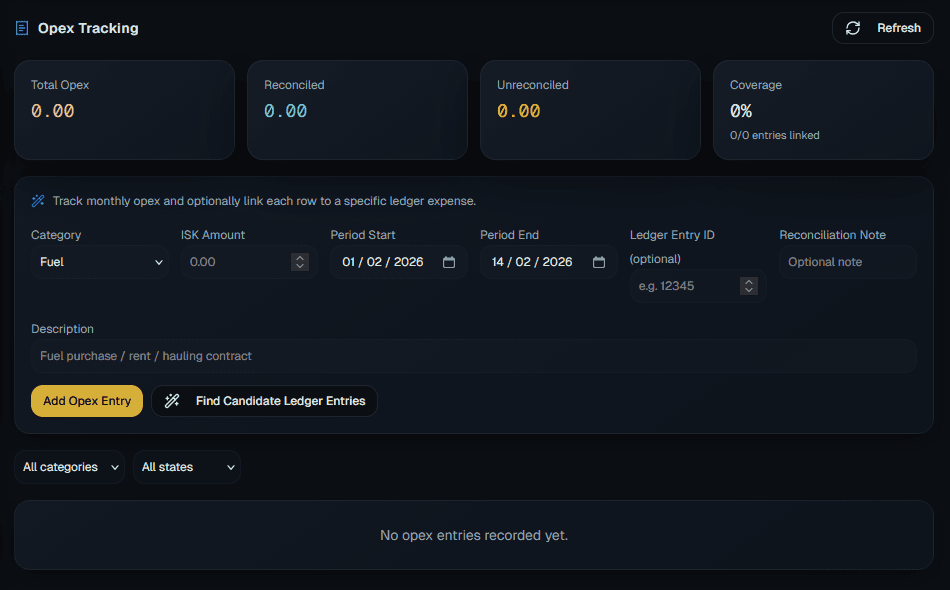The height and width of the screenshot is (590, 950).
Task: Click the up arrow on the ISK Amount stepper
Action: point(299,257)
